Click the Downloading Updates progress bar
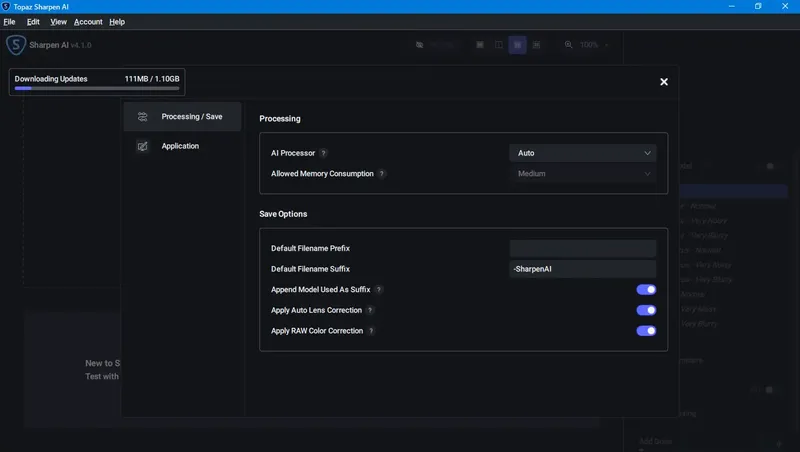The height and width of the screenshot is (452, 800). [x=97, y=88]
